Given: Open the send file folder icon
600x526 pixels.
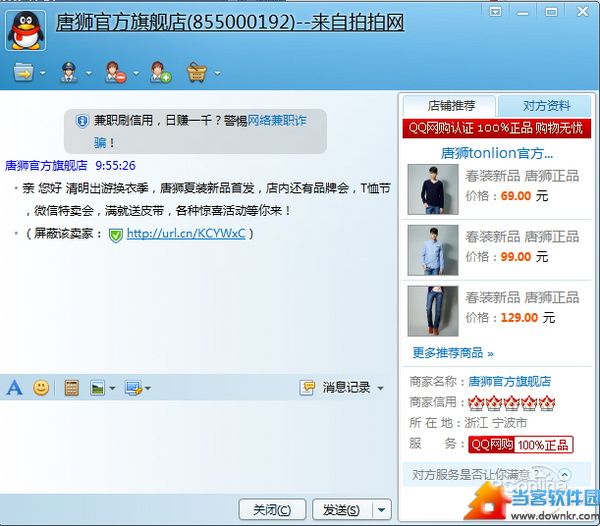Looking at the screenshot, I should [x=23, y=73].
